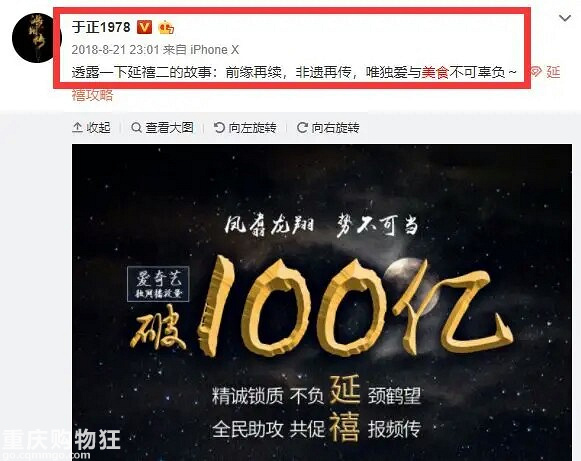Open 查看大图 to view the large image
Screen dimensions: 581x461
[x=162, y=128]
